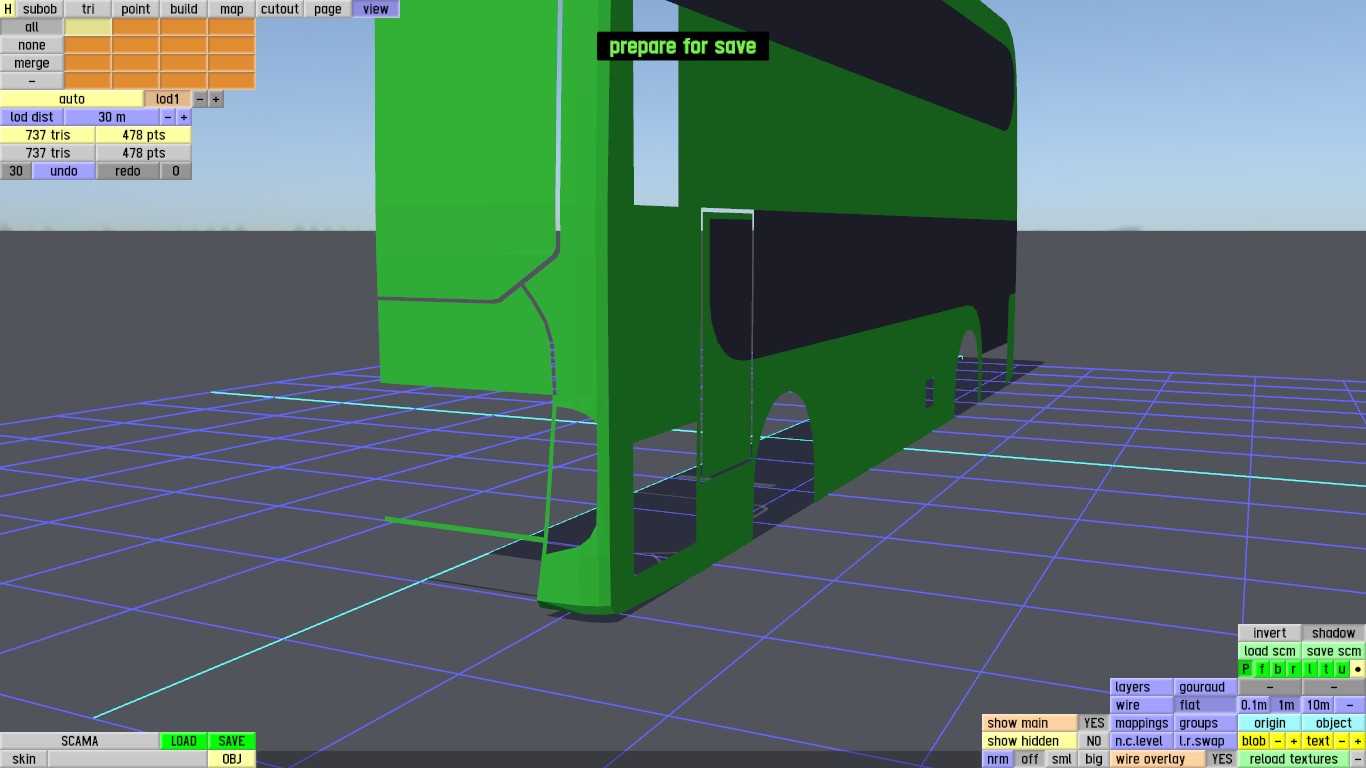
Task: Toggle the show main YES option
Action: 1094,723
